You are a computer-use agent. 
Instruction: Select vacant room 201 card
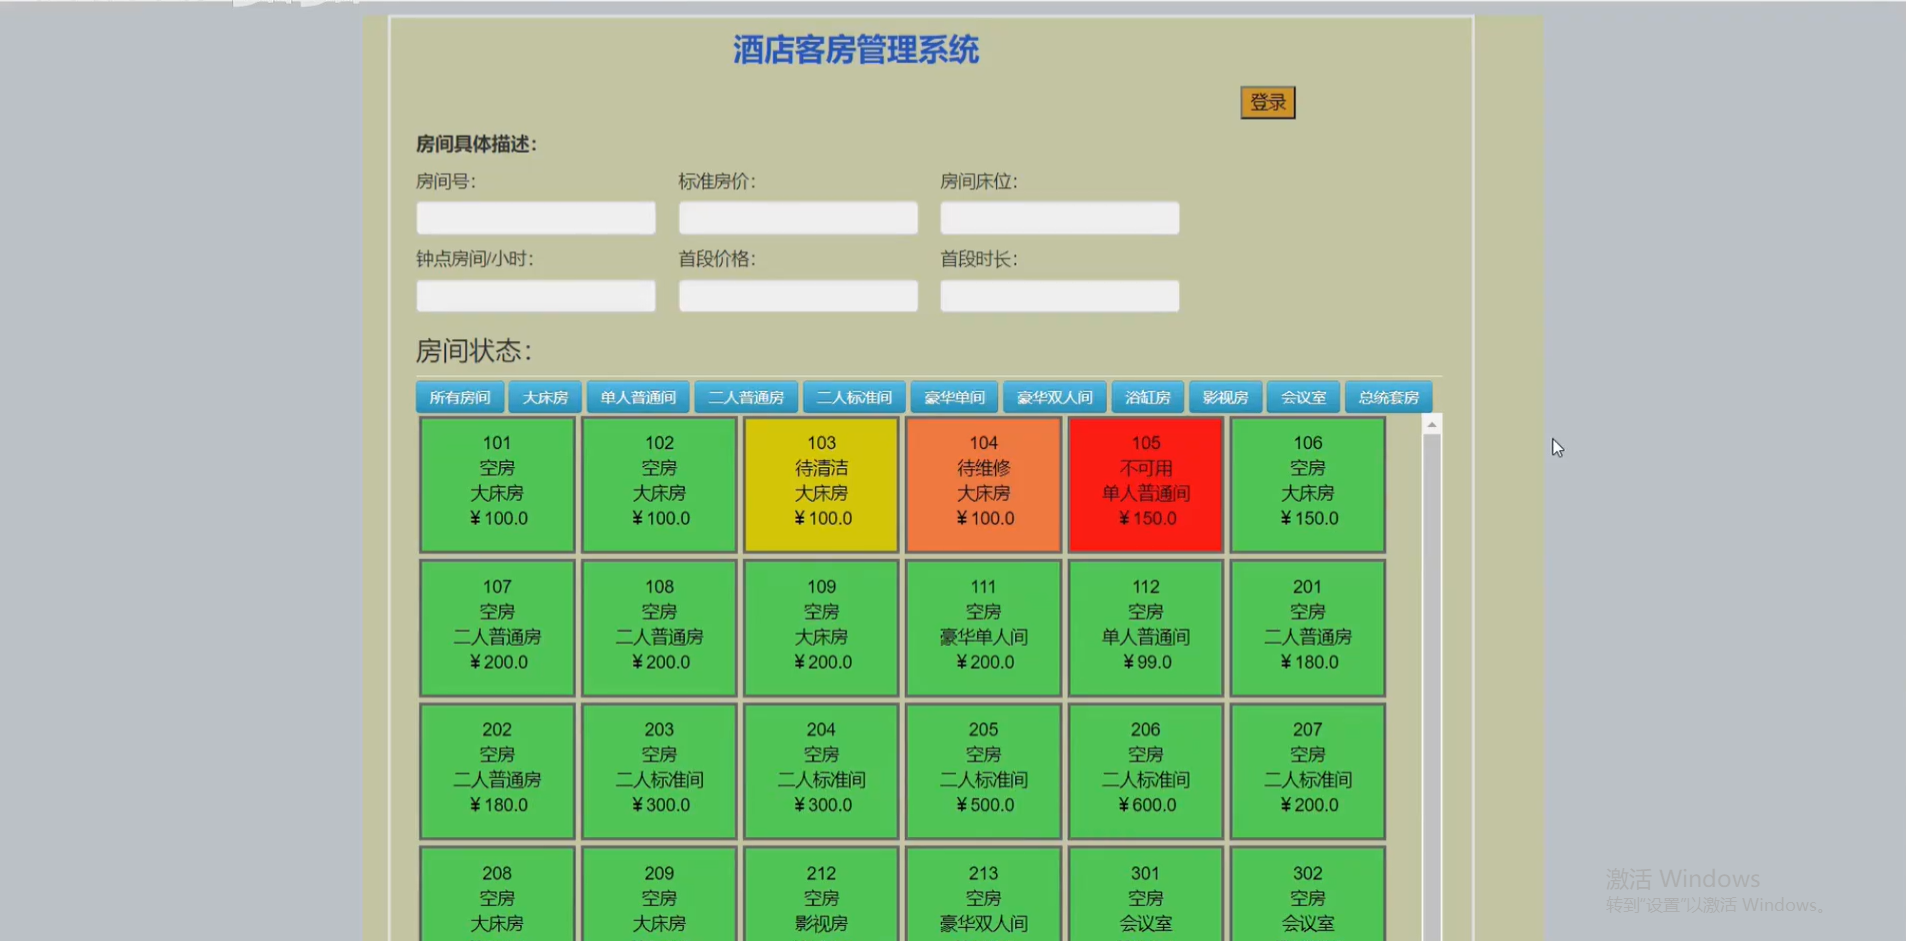point(1307,627)
